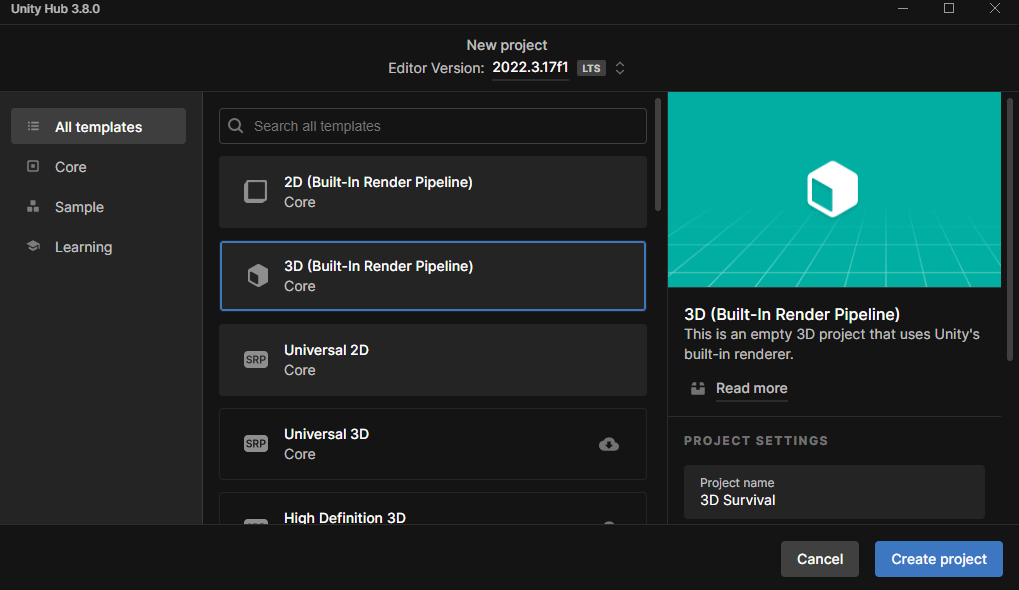Click the Learning graduation cap icon
The height and width of the screenshot is (590, 1019).
click(33, 246)
